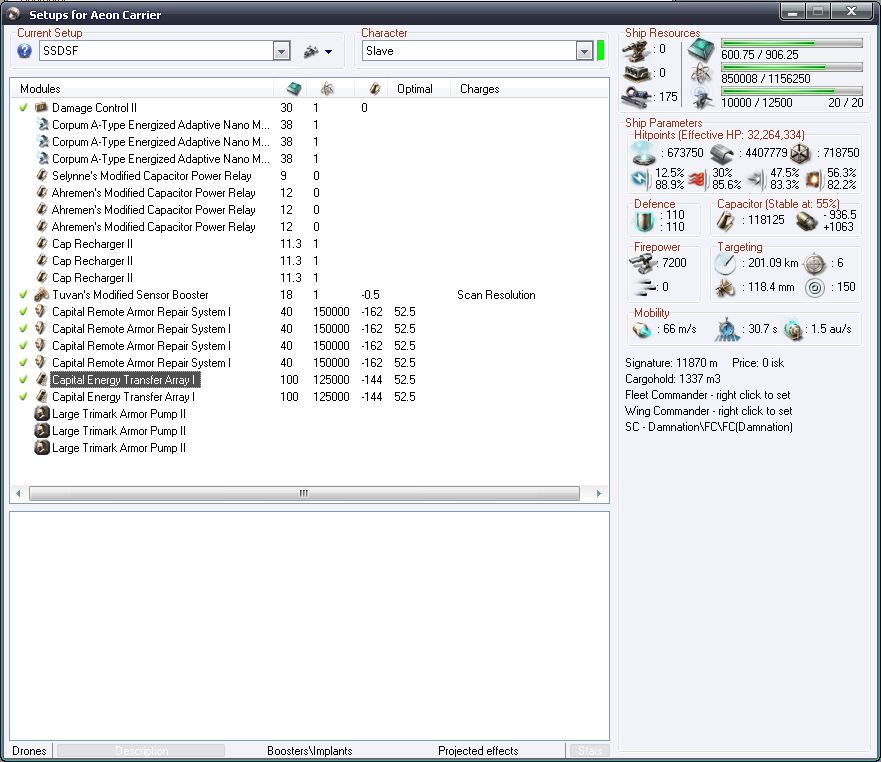Click the powergrid column header icon
The height and width of the screenshot is (762, 881).
tap(327, 89)
